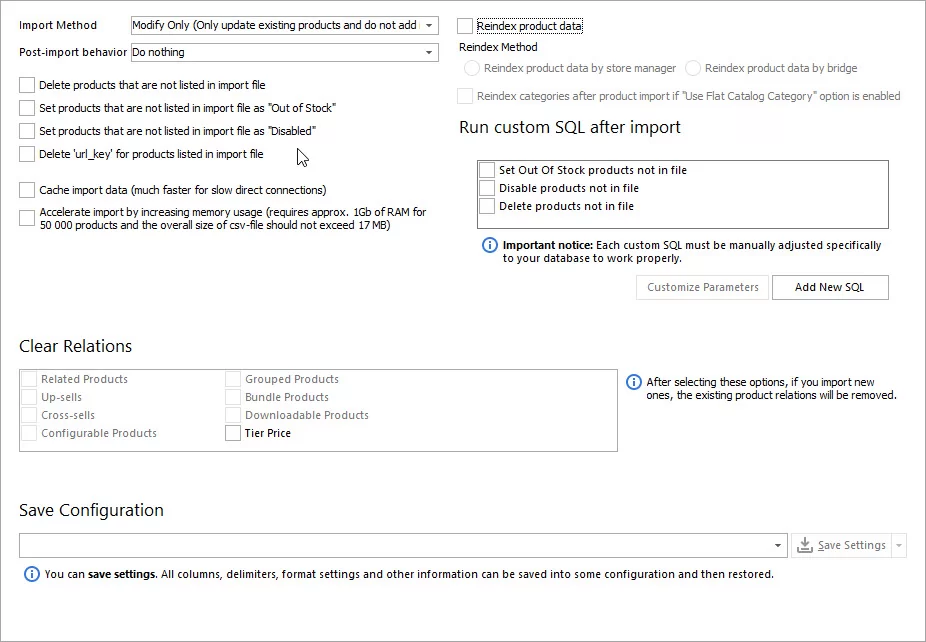926x642 pixels.
Task: Toggle Reindex product data checkbox
Action: point(465,26)
